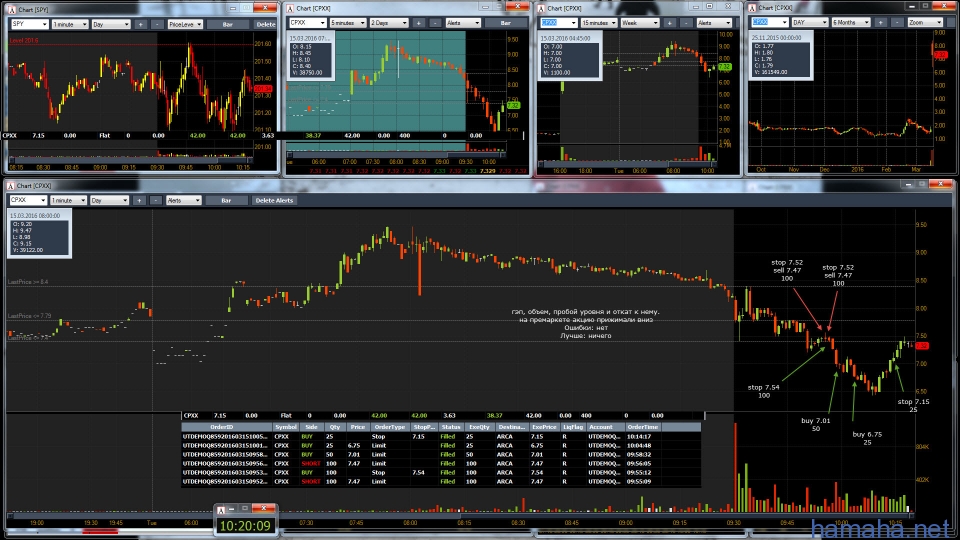Click the 'Level 201.6' label in SPY chart
This screenshot has height=540, width=960.
(24, 40)
